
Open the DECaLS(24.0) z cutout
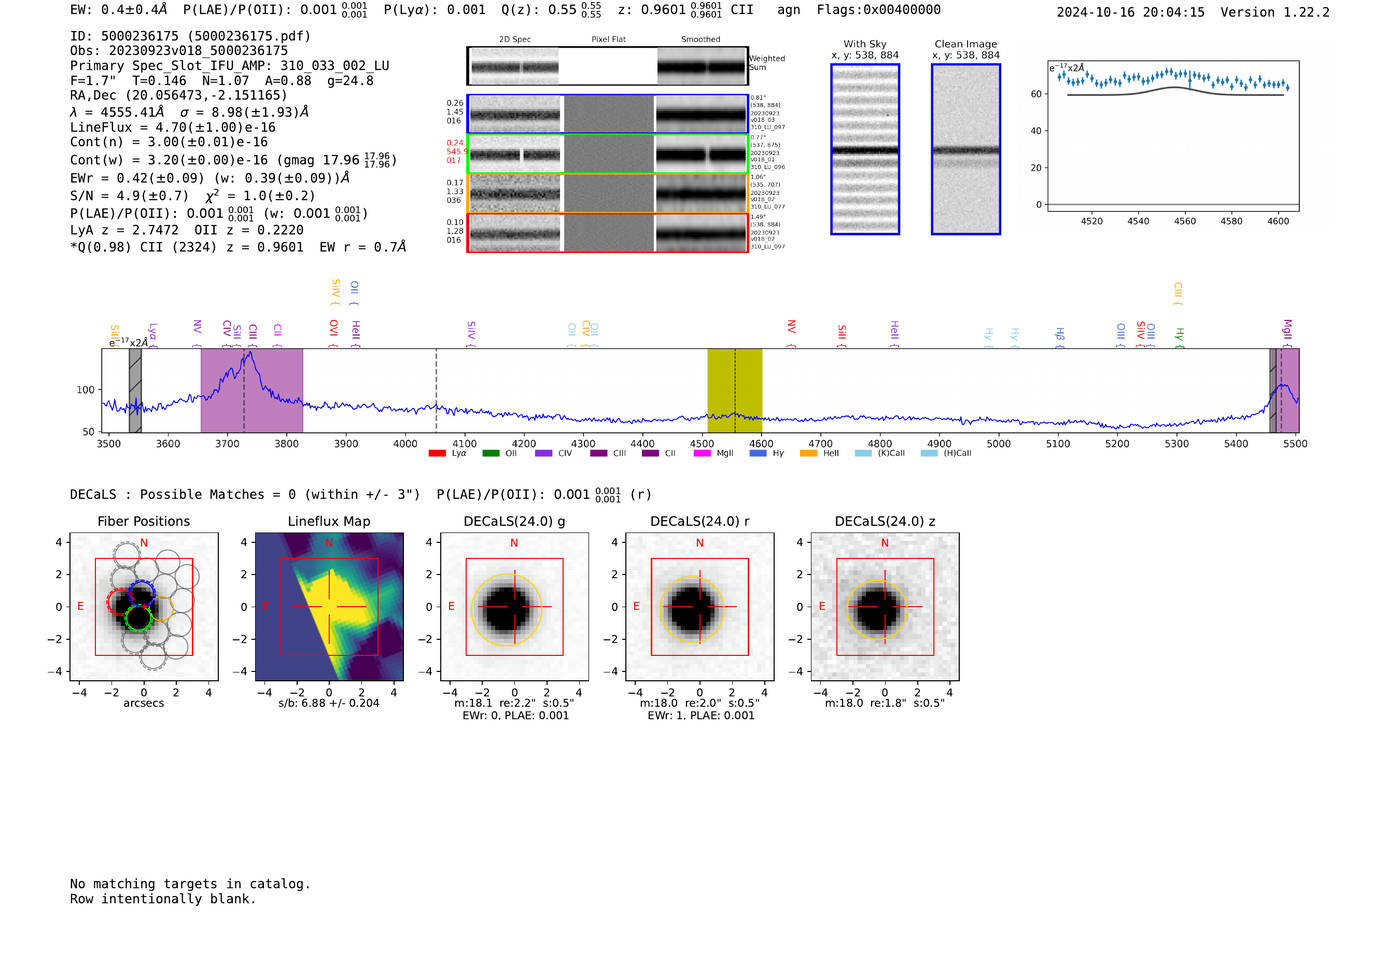click(884, 607)
